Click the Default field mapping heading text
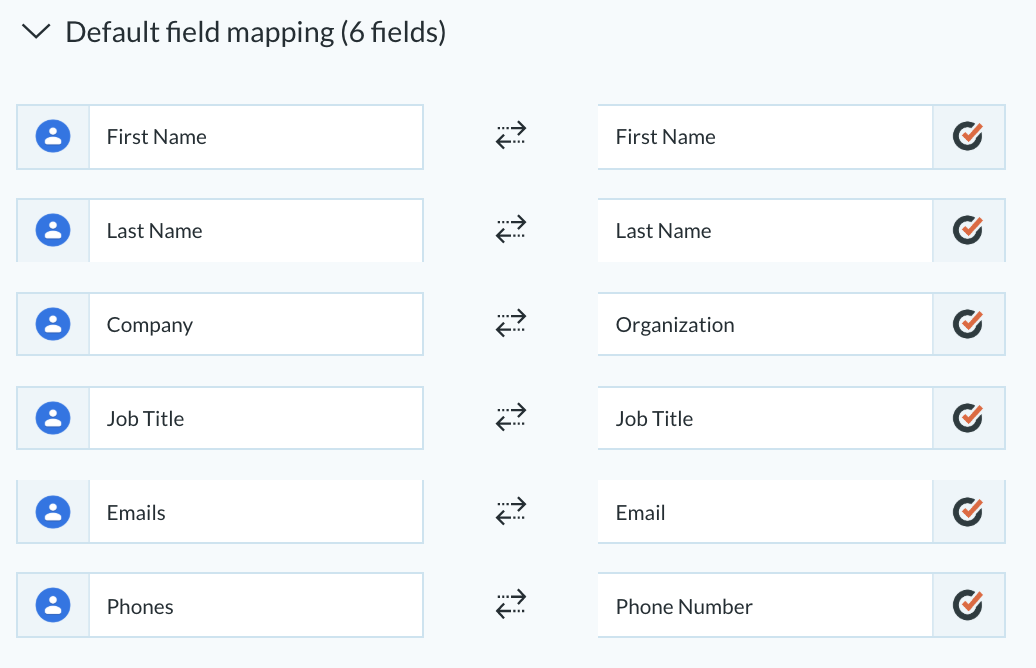 coord(256,32)
